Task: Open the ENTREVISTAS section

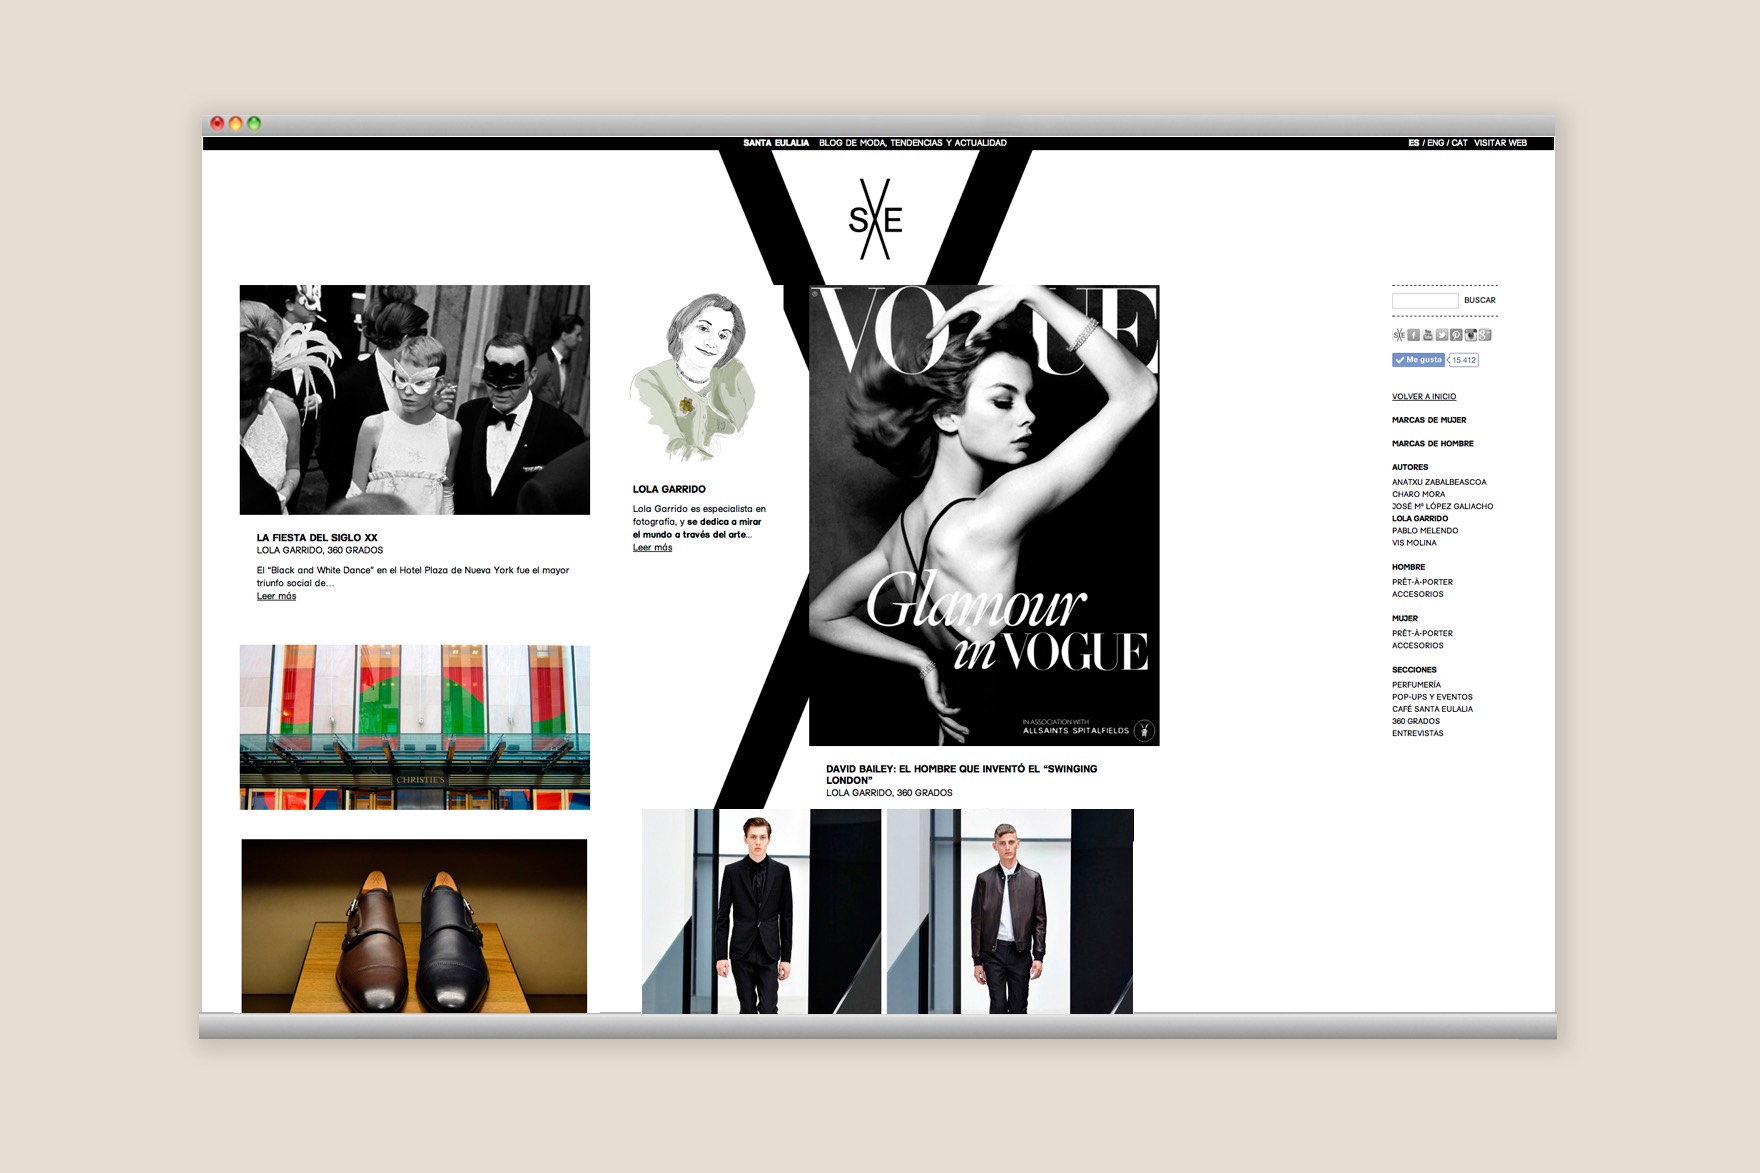Action: pyautogui.click(x=1418, y=733)
